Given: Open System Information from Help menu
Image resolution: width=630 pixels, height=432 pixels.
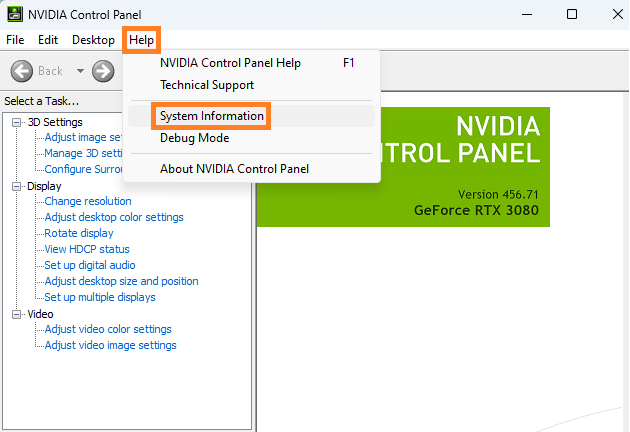Looking at the screenshot, I should pos(252,116).
